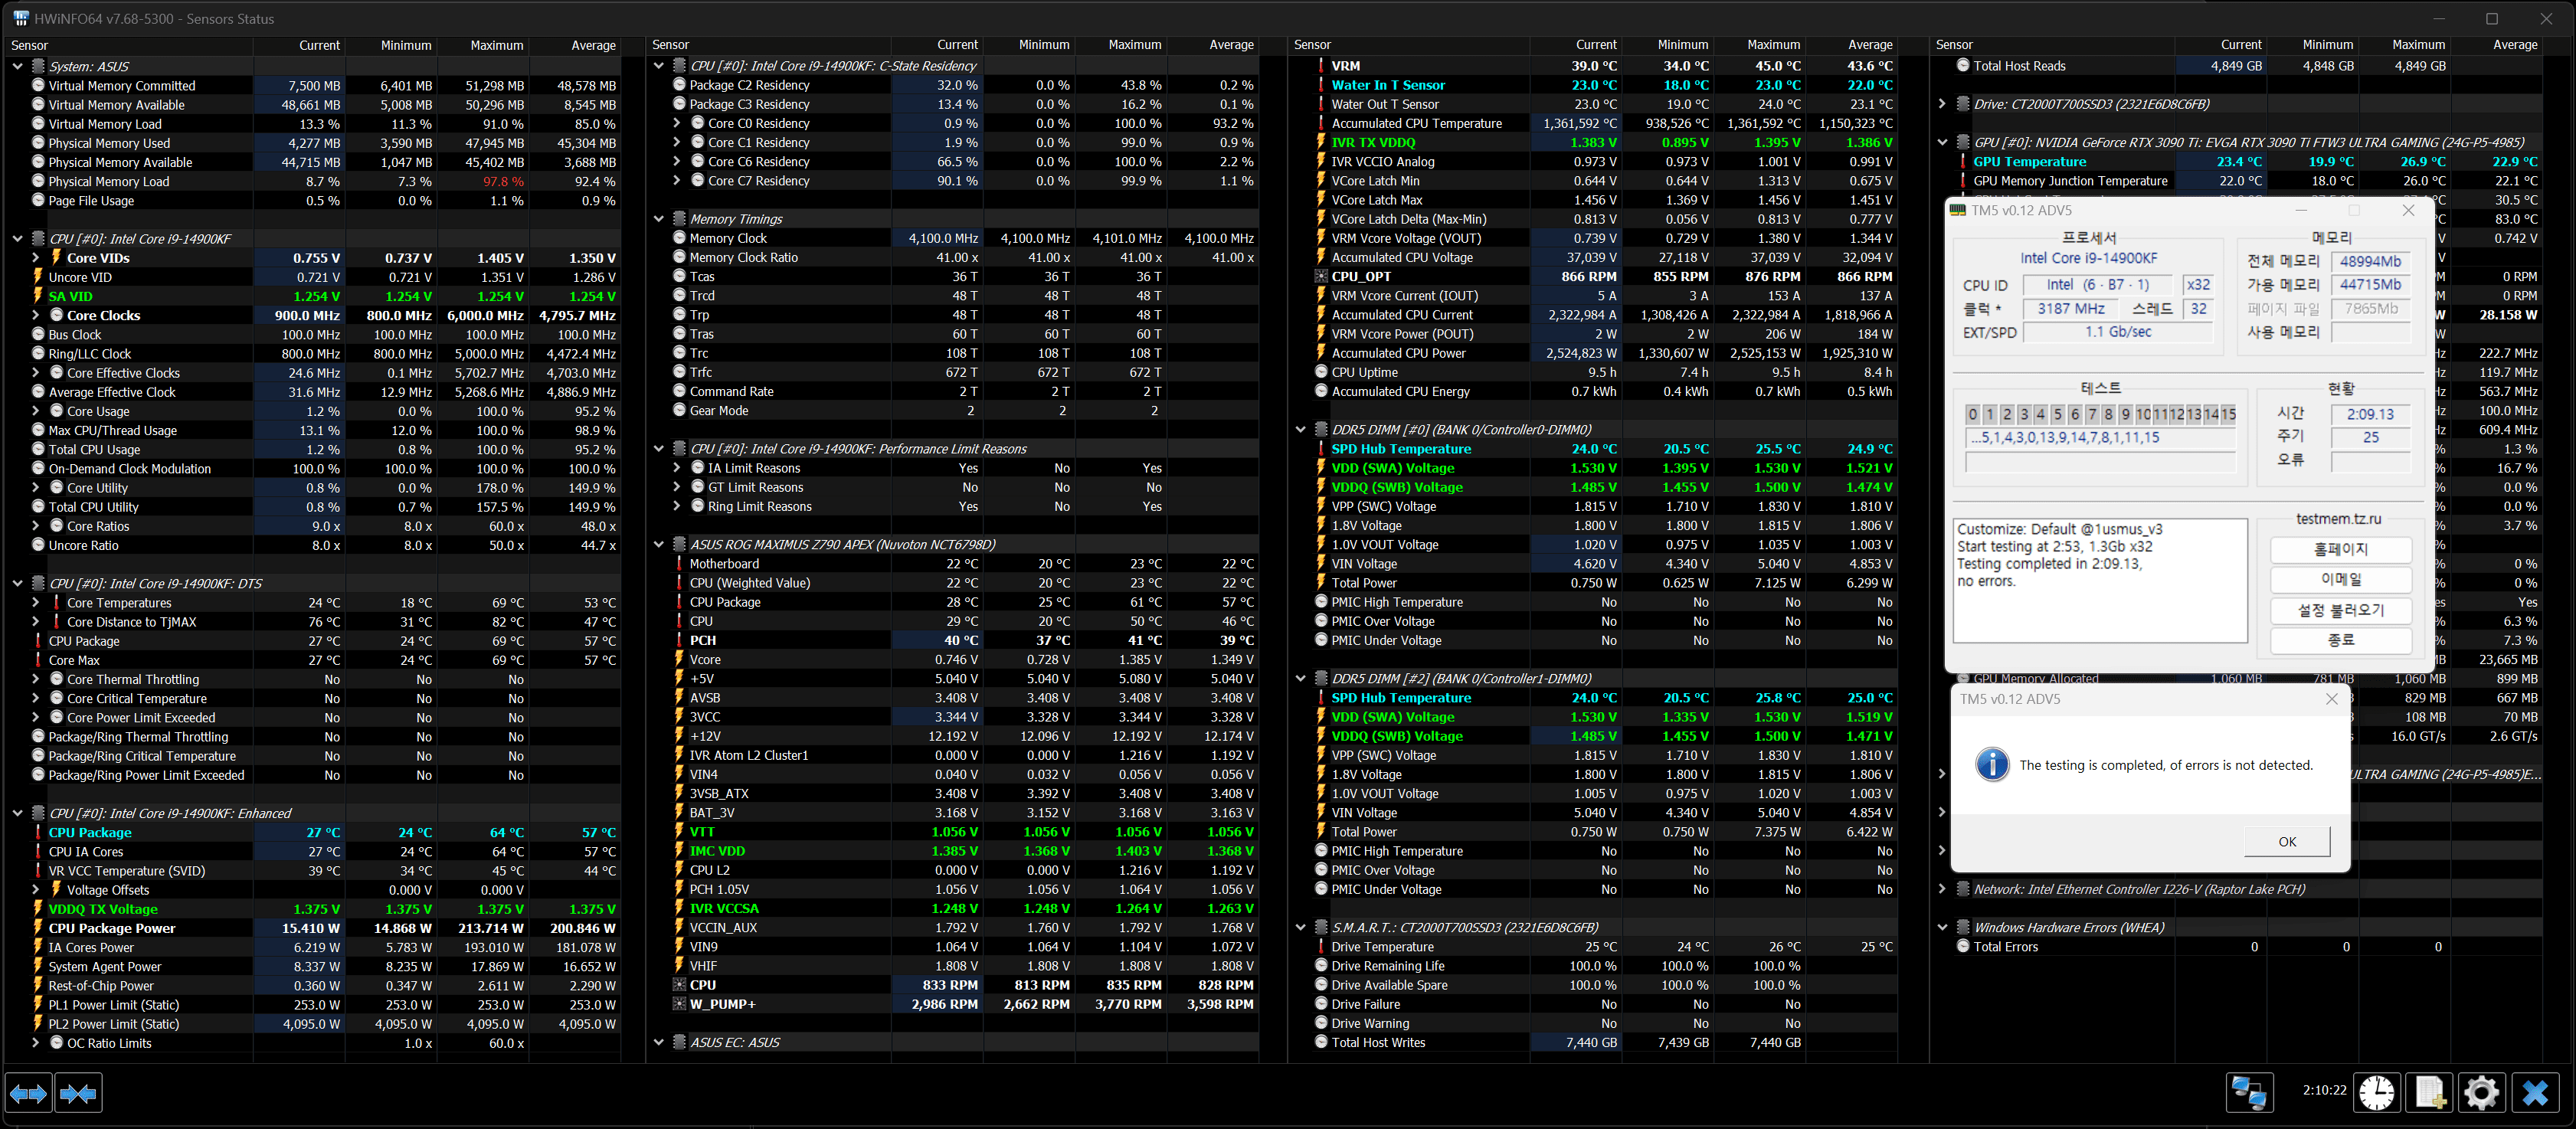This screenshot has height=1129, width=2576.
Task: Click the TM5 test log text box
Action: [x=2099, y=580]
